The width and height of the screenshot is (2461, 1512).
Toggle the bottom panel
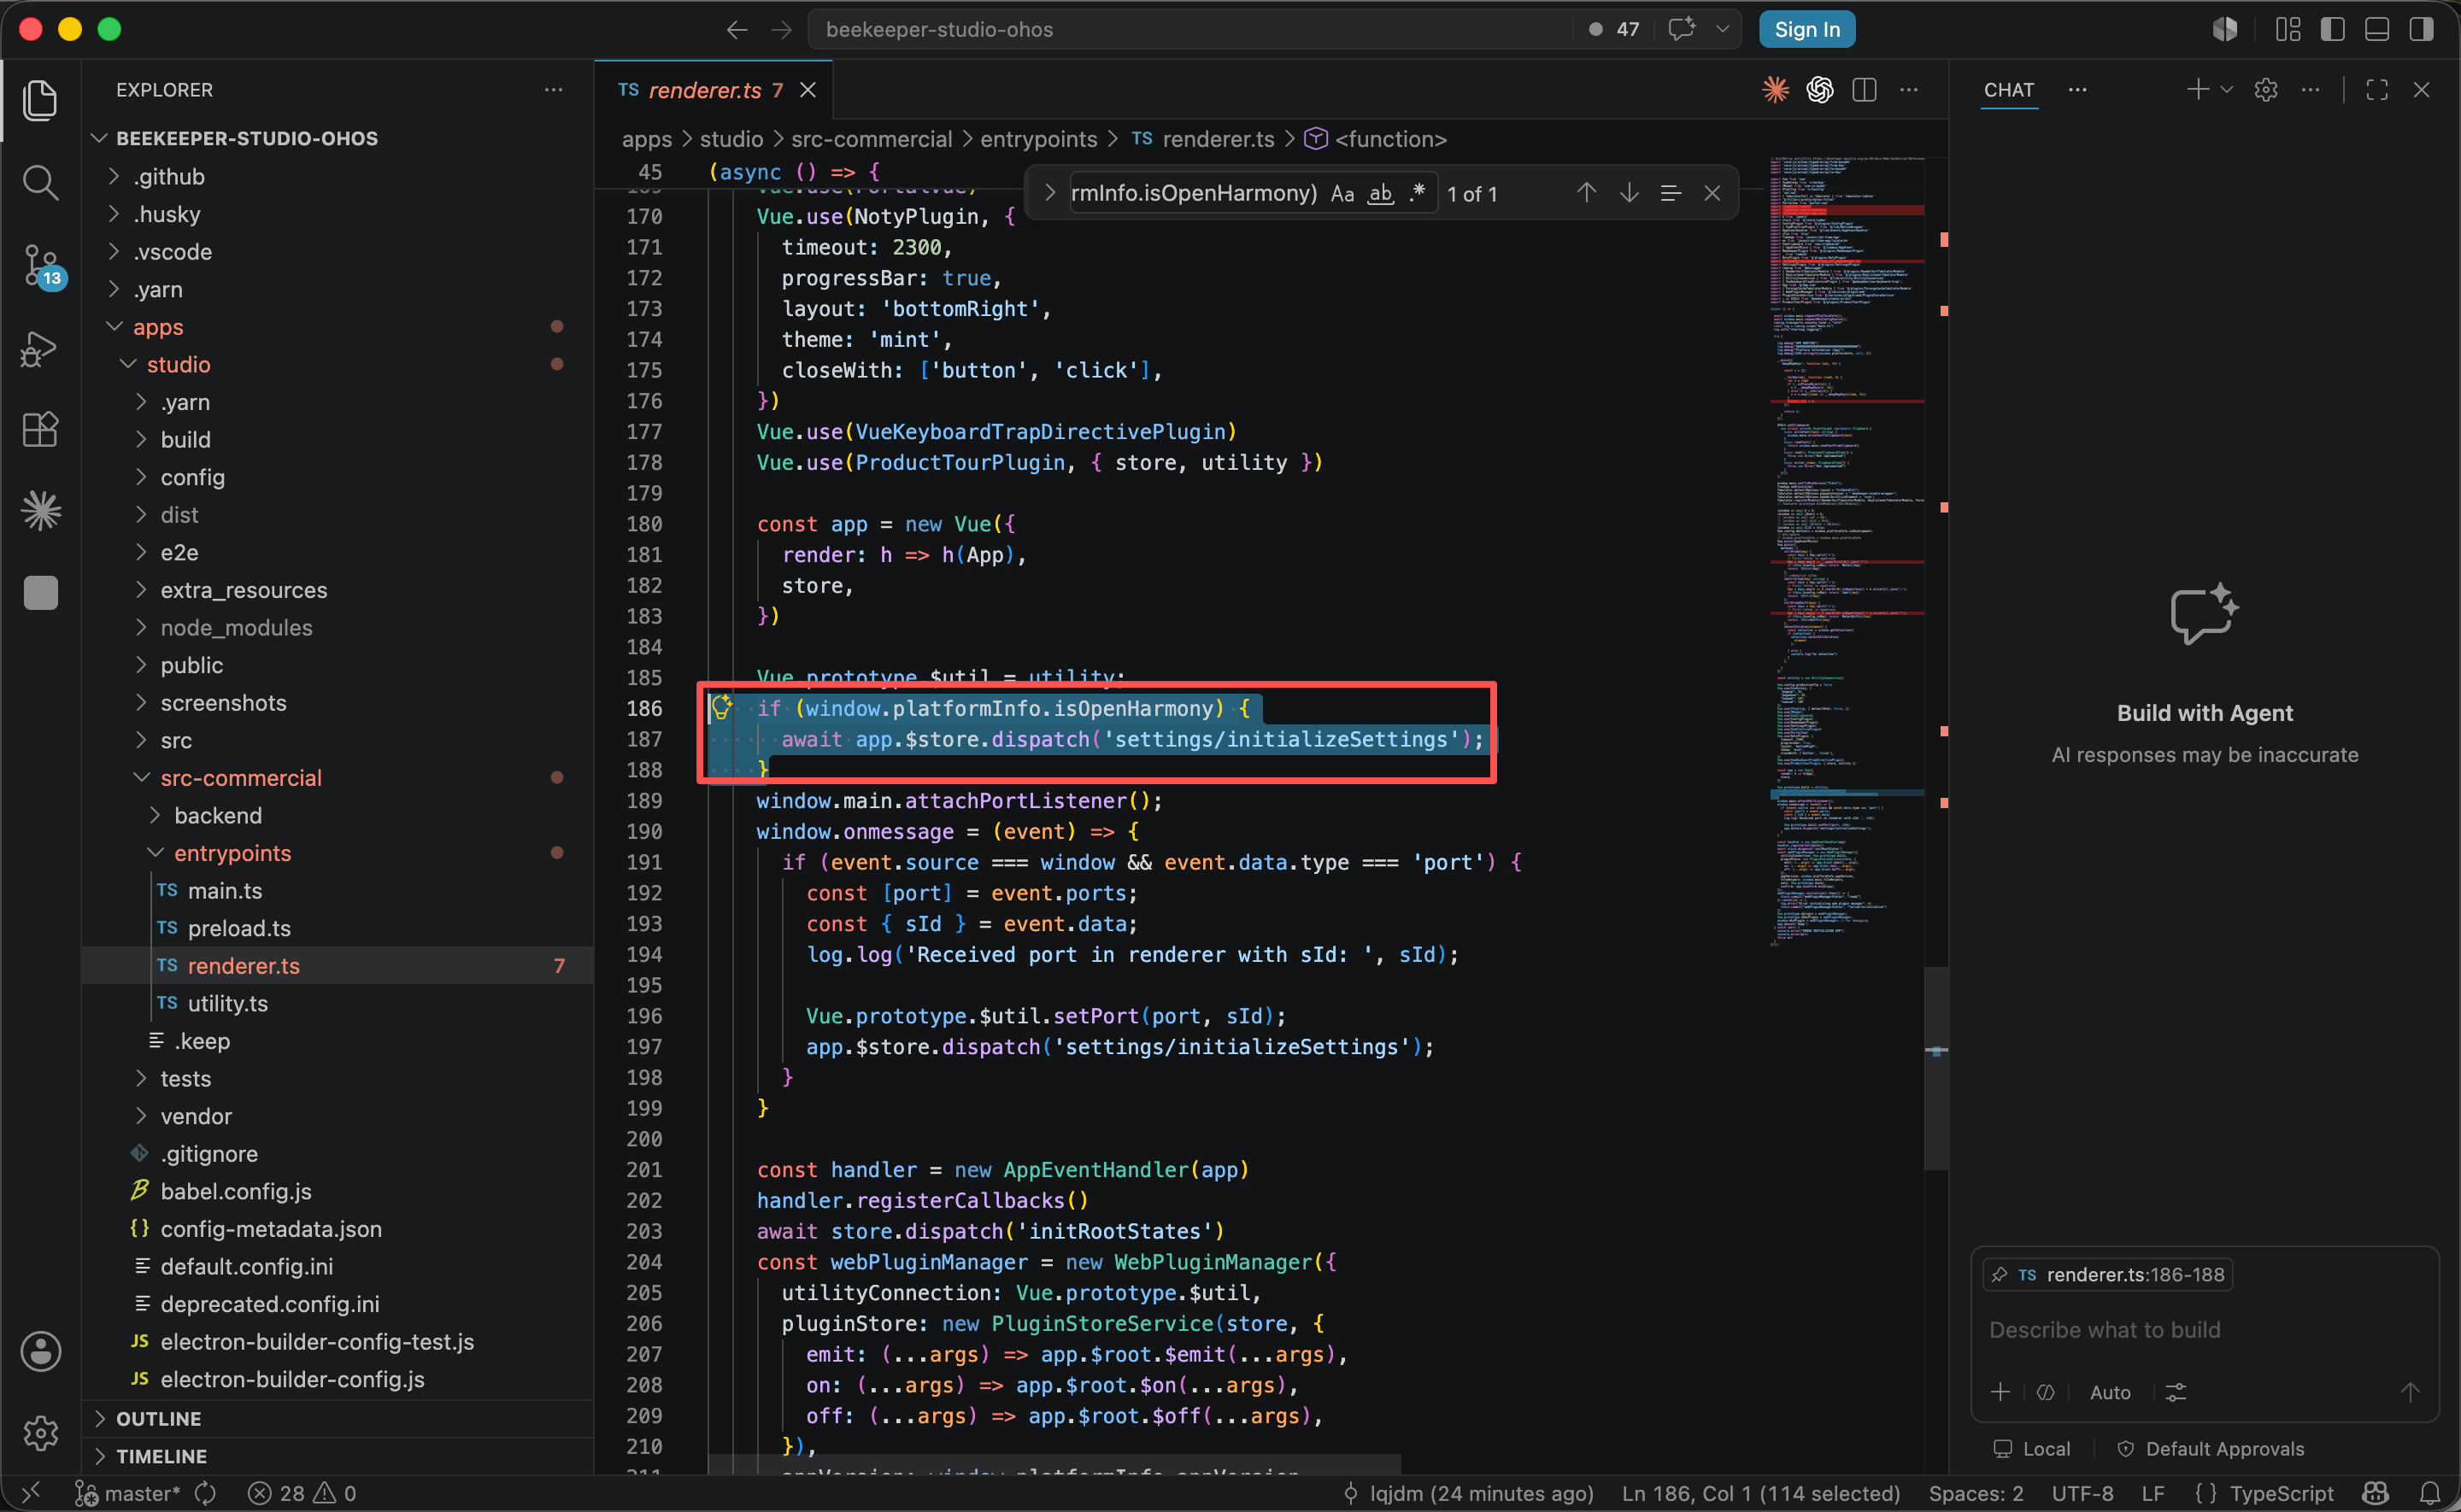coord(2377,30)
